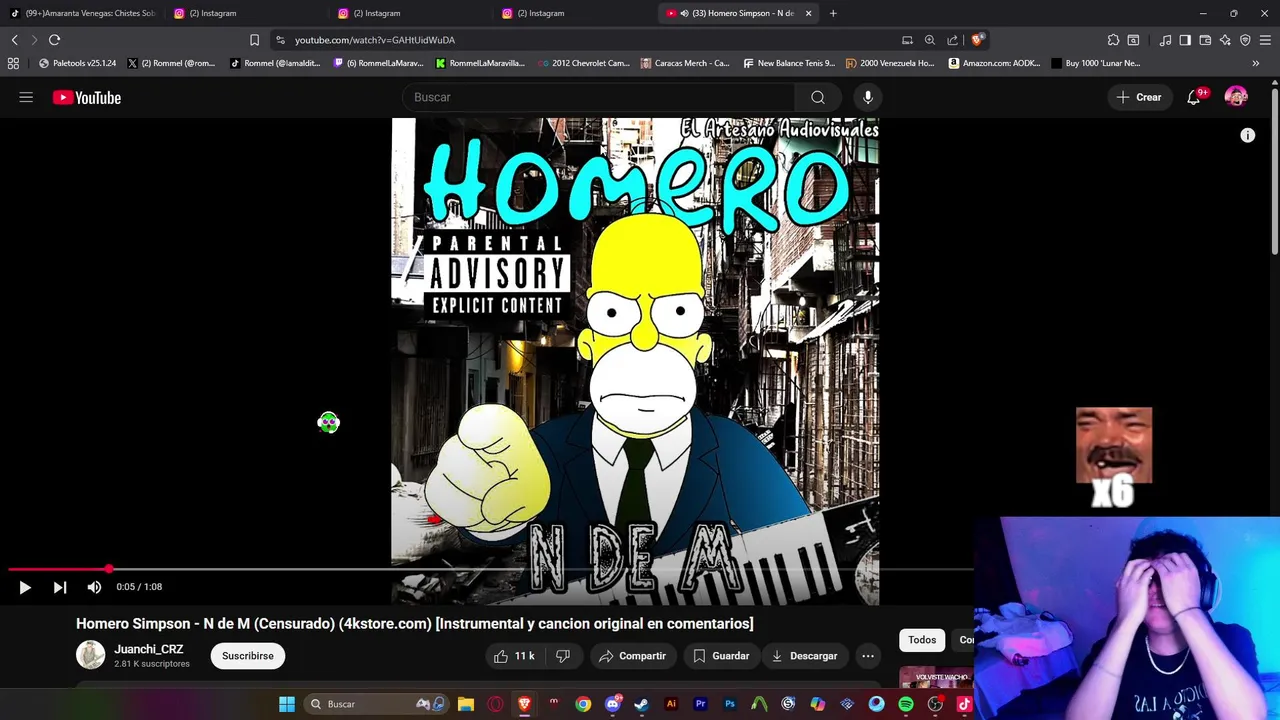Open Brave Shields lion icon
Image resolution: width=1280 pixels, height=720 pixels.
pyautogui.click(x=978, y=40)
